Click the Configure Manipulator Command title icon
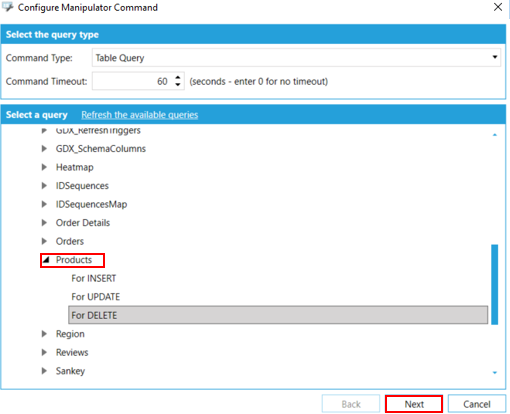 (7, 7)
